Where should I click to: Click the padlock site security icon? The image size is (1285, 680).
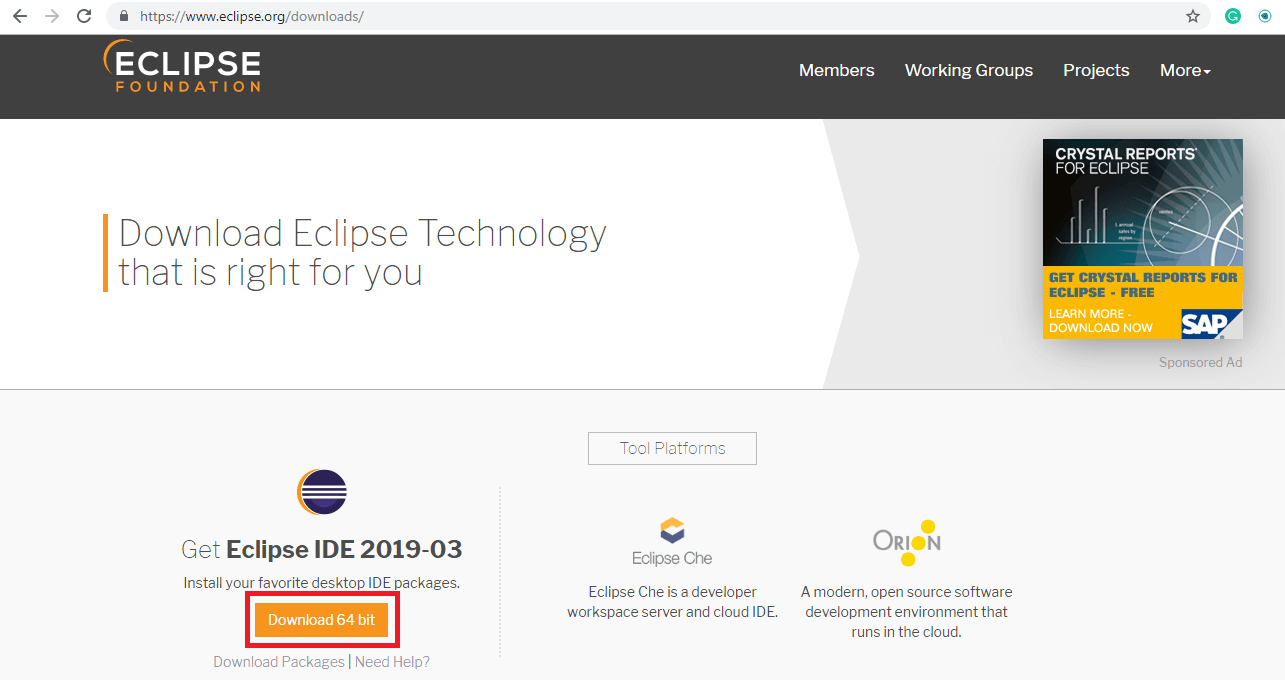(124, 16)
